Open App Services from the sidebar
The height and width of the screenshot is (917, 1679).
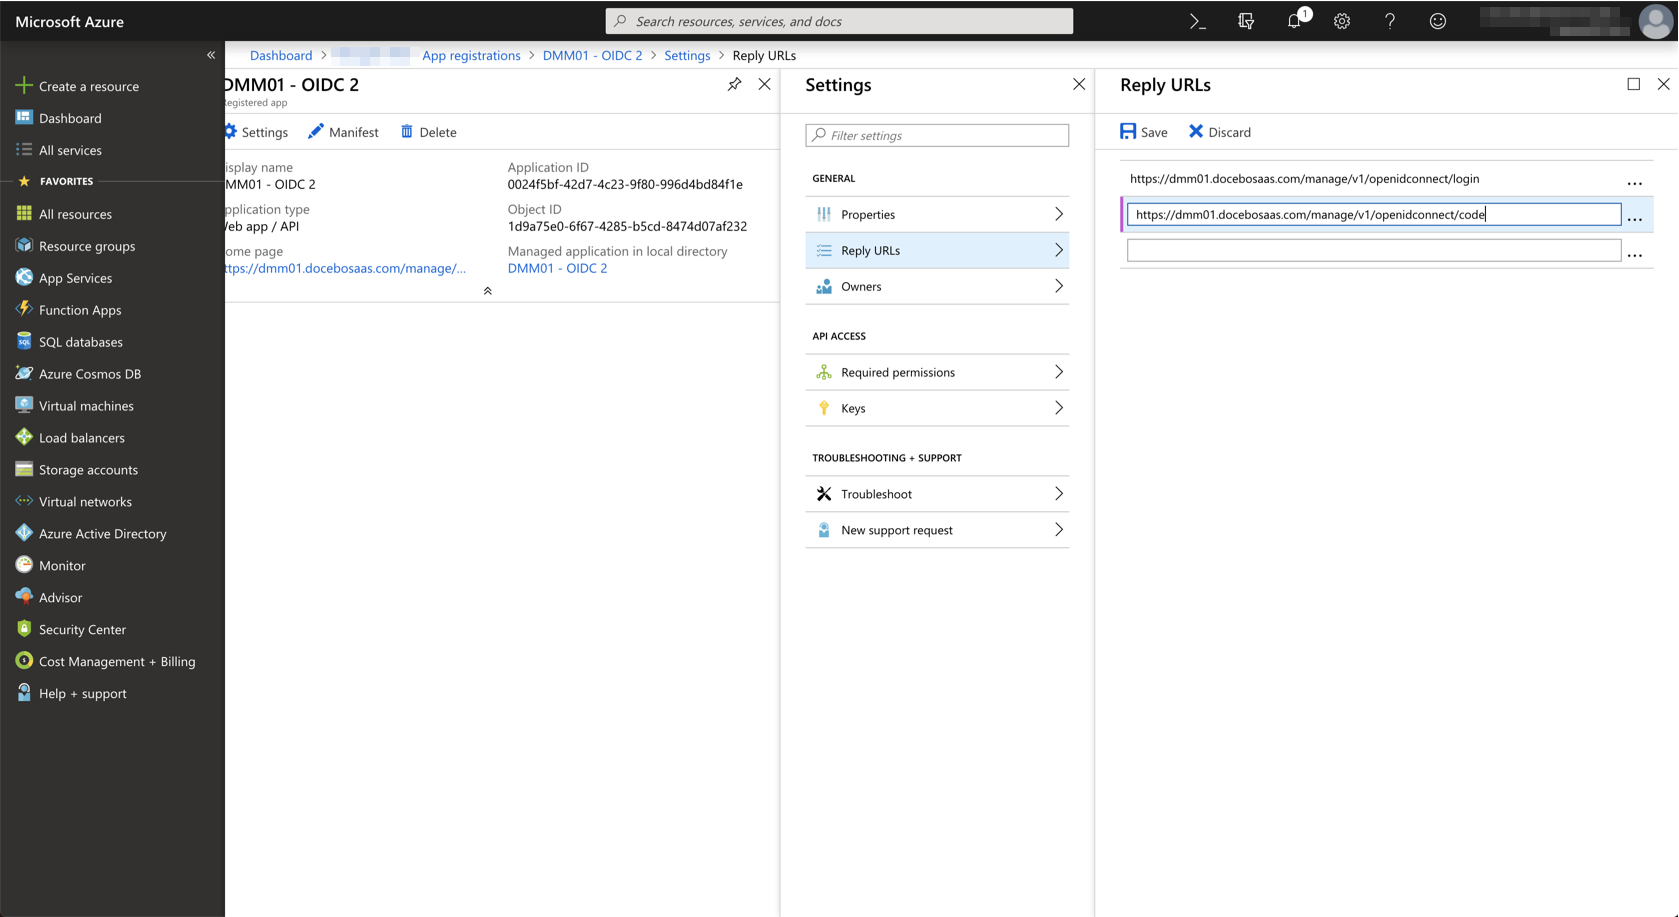coord(75,277)
